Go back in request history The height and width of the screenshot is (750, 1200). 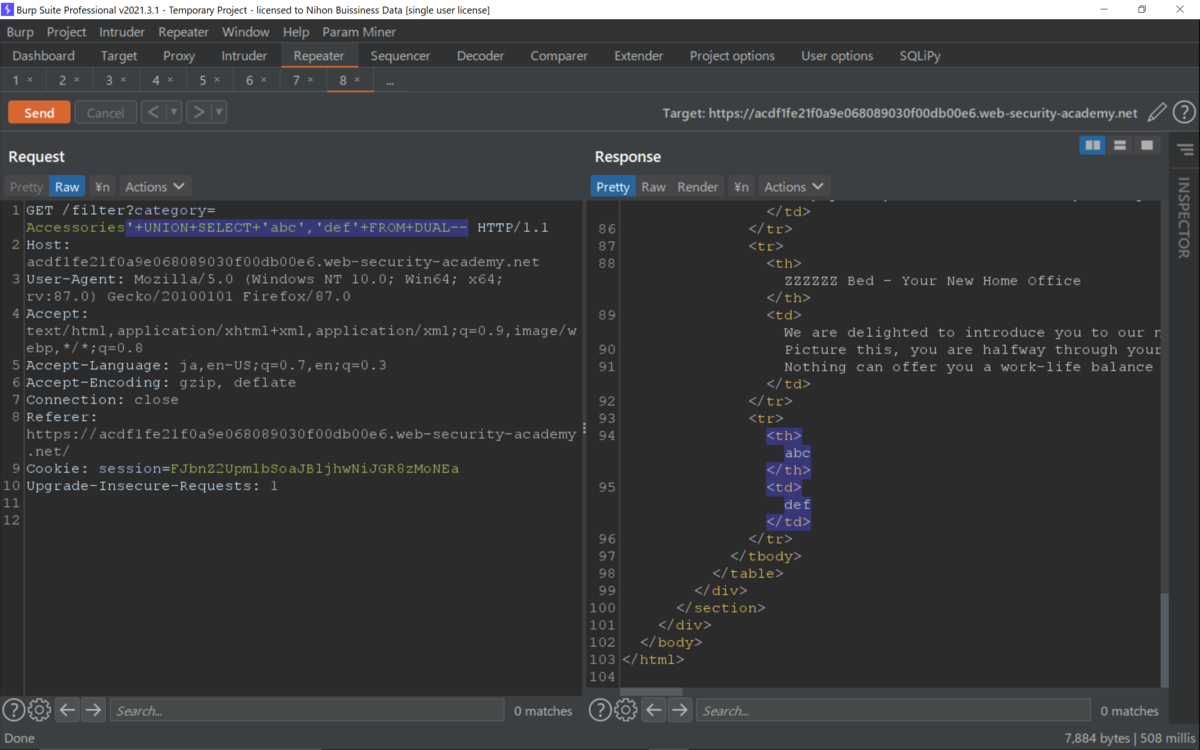tap(153, 112)
